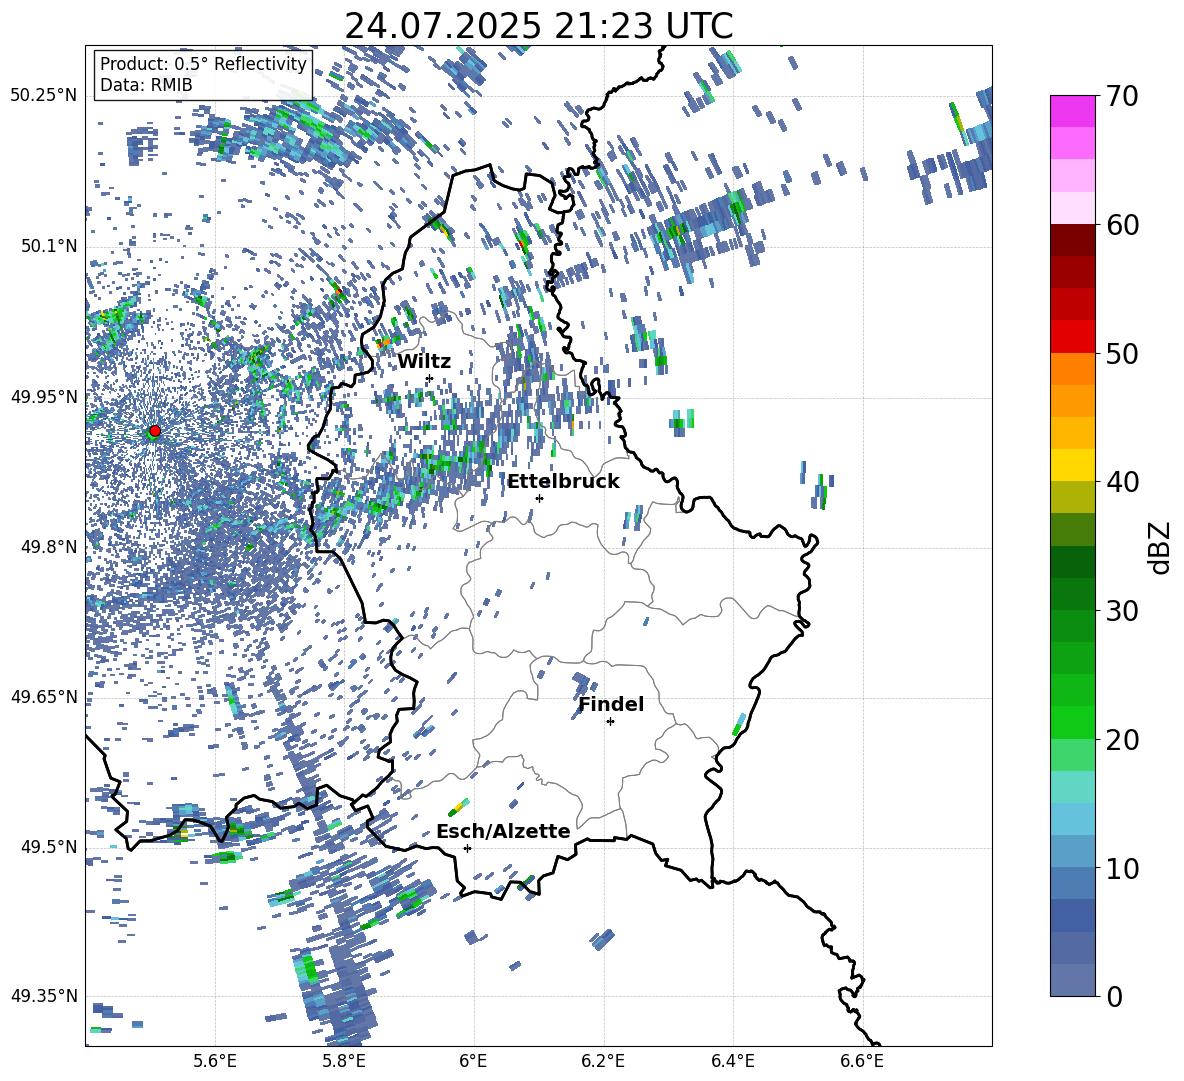Viewport: 1184px width, 1081px height.
Task: Click the cross marker below Wiltz
Action: click(x=429, y=378)
